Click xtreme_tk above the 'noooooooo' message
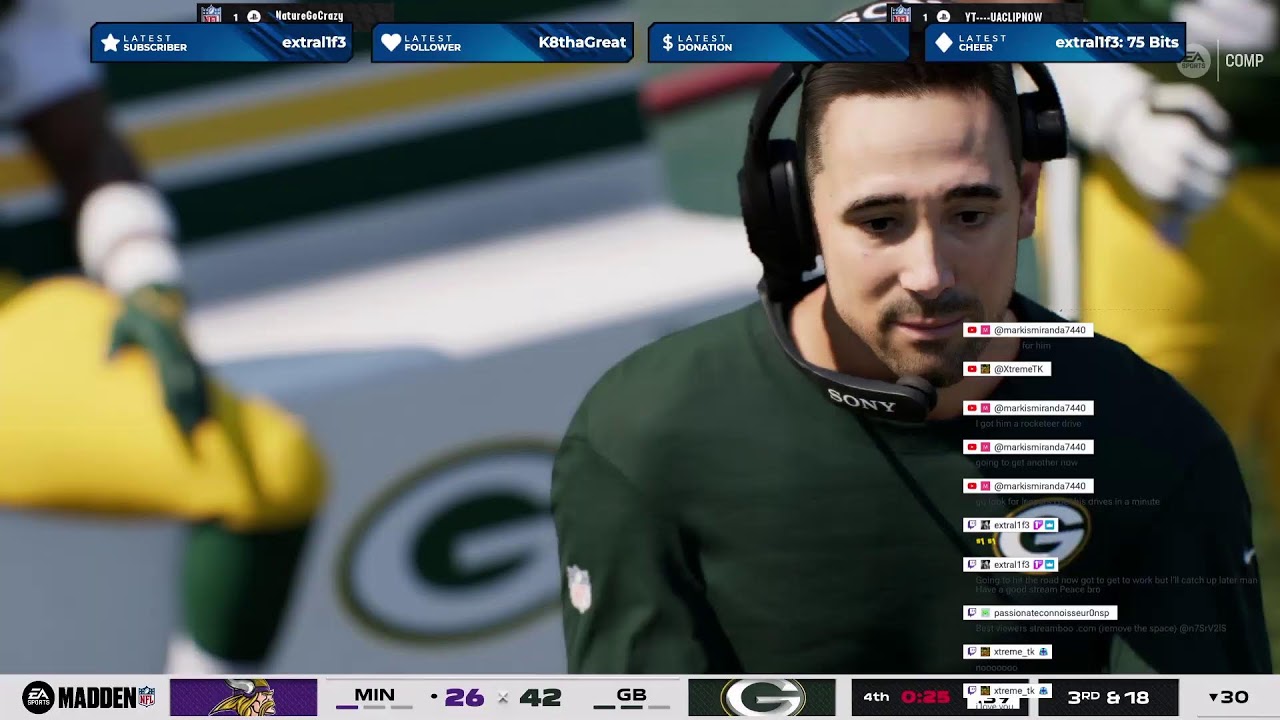The height and width of the screenshot is (720, 1280). coord(1014,652)
